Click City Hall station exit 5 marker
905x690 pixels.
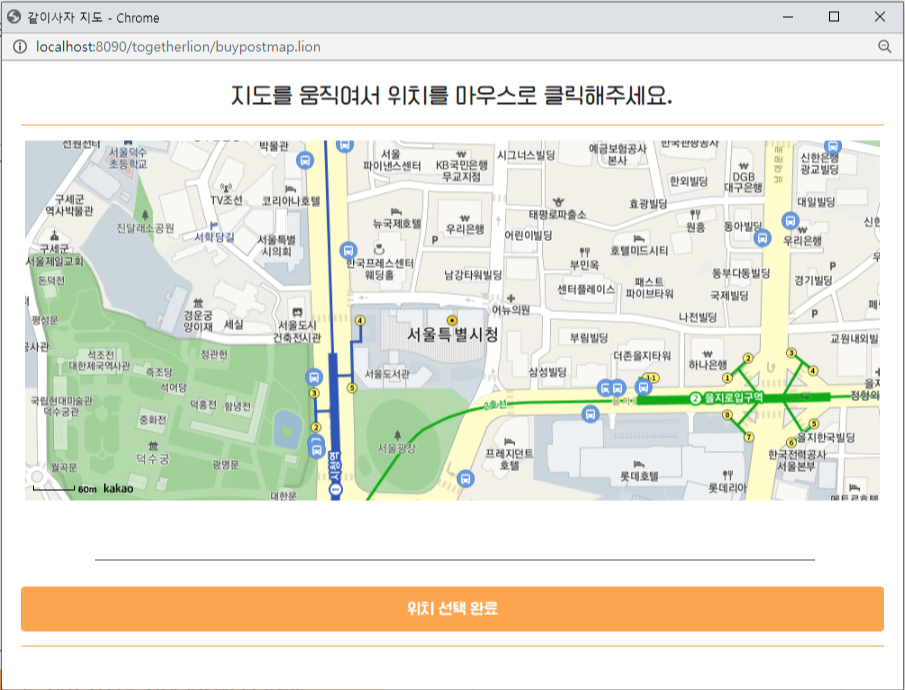[352, 387]
